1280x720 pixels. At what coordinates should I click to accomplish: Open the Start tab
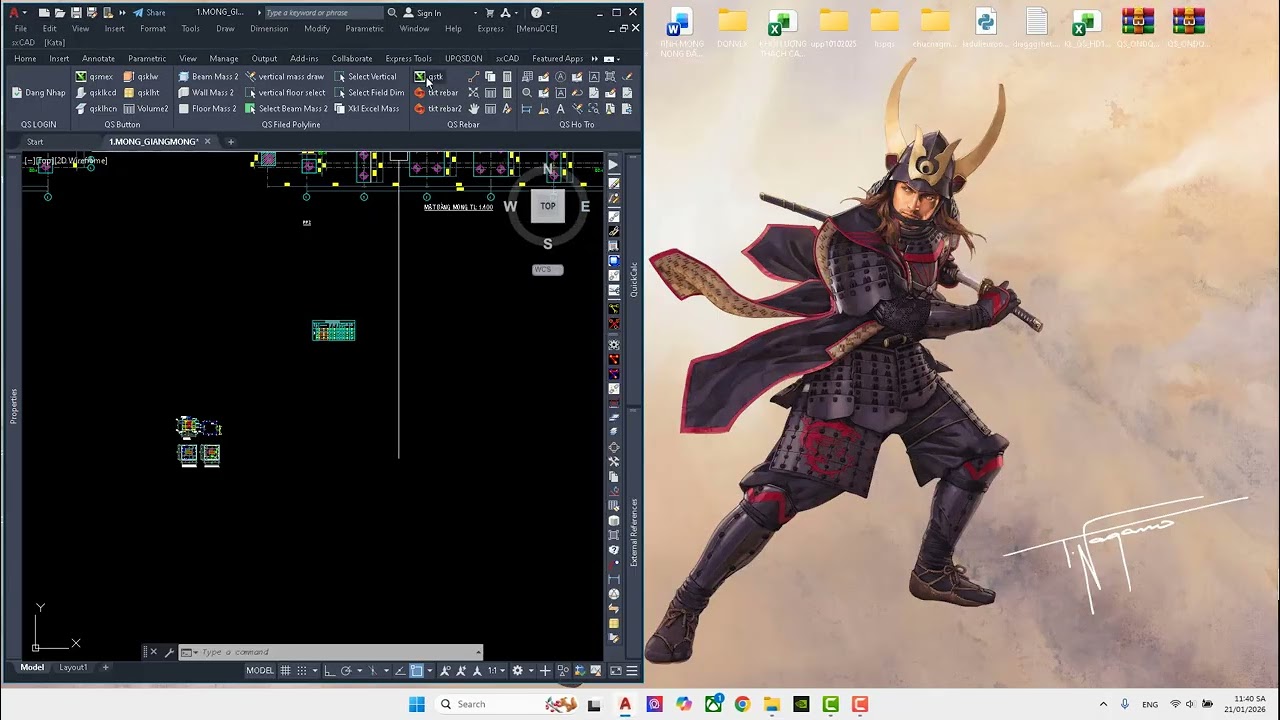click(35, 142)
